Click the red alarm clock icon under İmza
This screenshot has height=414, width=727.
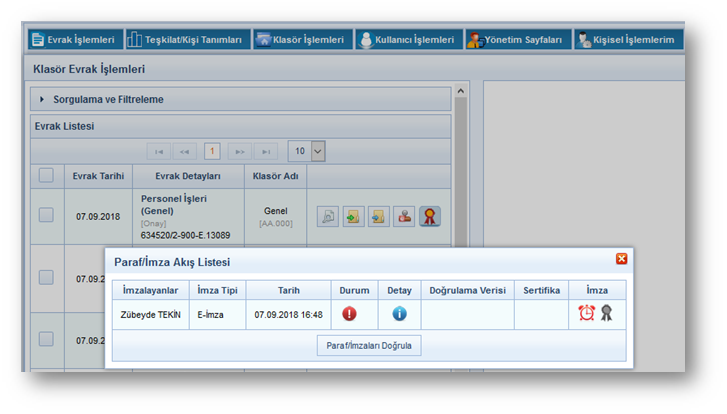[587, 313]
